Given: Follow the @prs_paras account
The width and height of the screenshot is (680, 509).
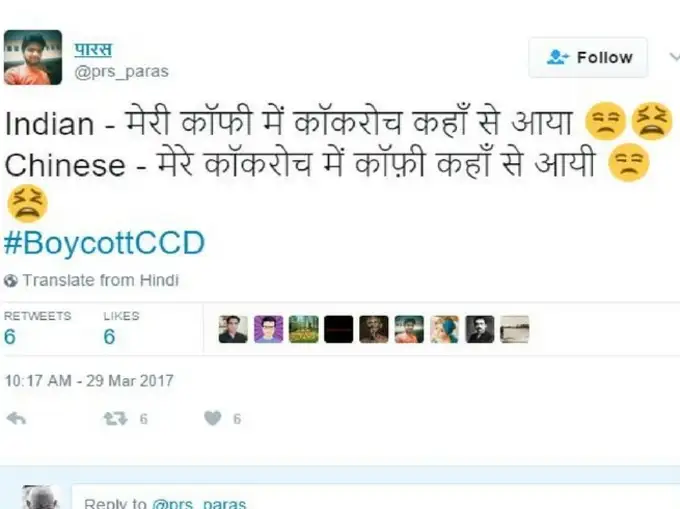Looking at the screenshot, I should point(588,57).
